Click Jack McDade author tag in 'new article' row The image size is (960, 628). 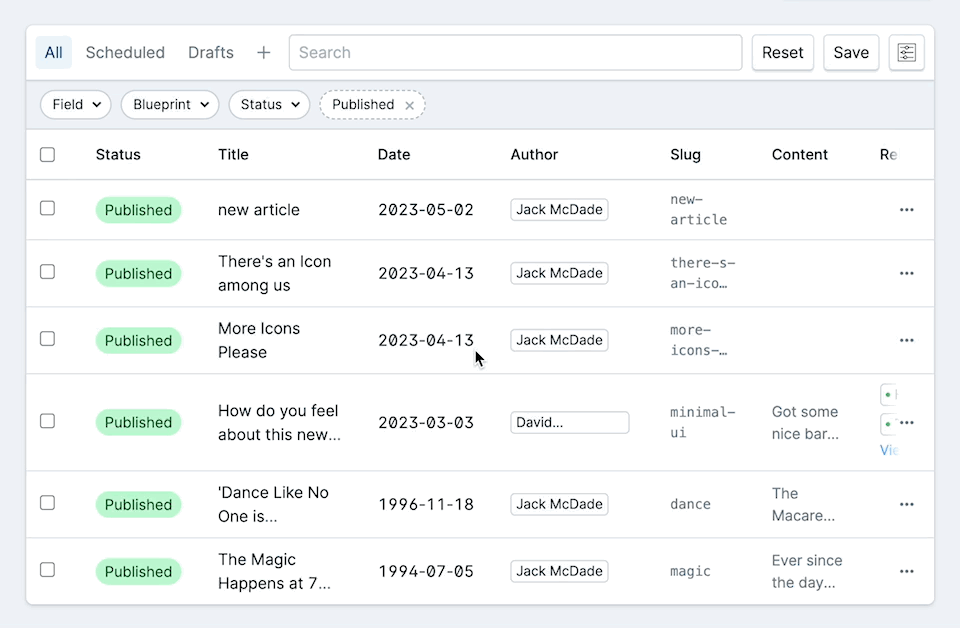pos(559,209)
